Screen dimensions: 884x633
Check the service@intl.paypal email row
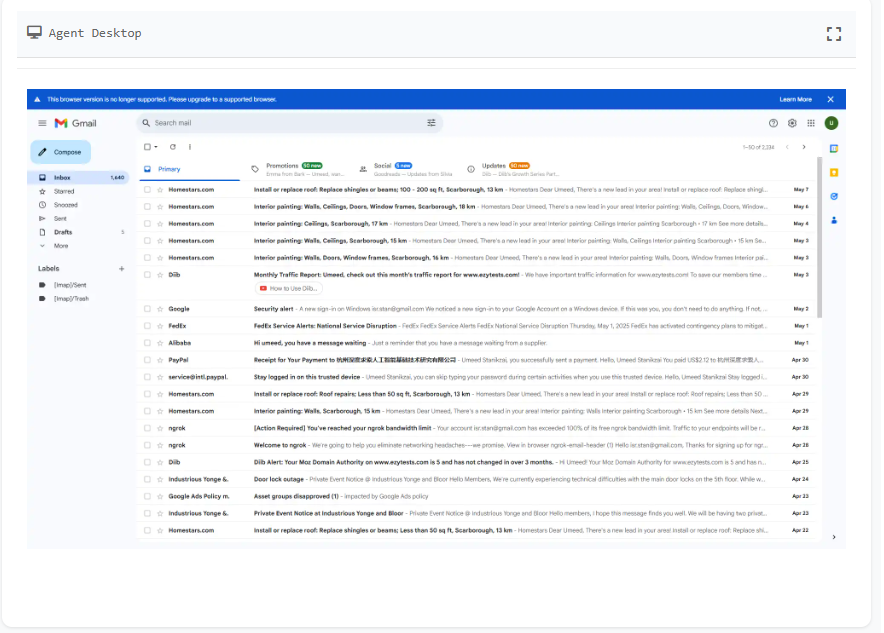(147, 377)
